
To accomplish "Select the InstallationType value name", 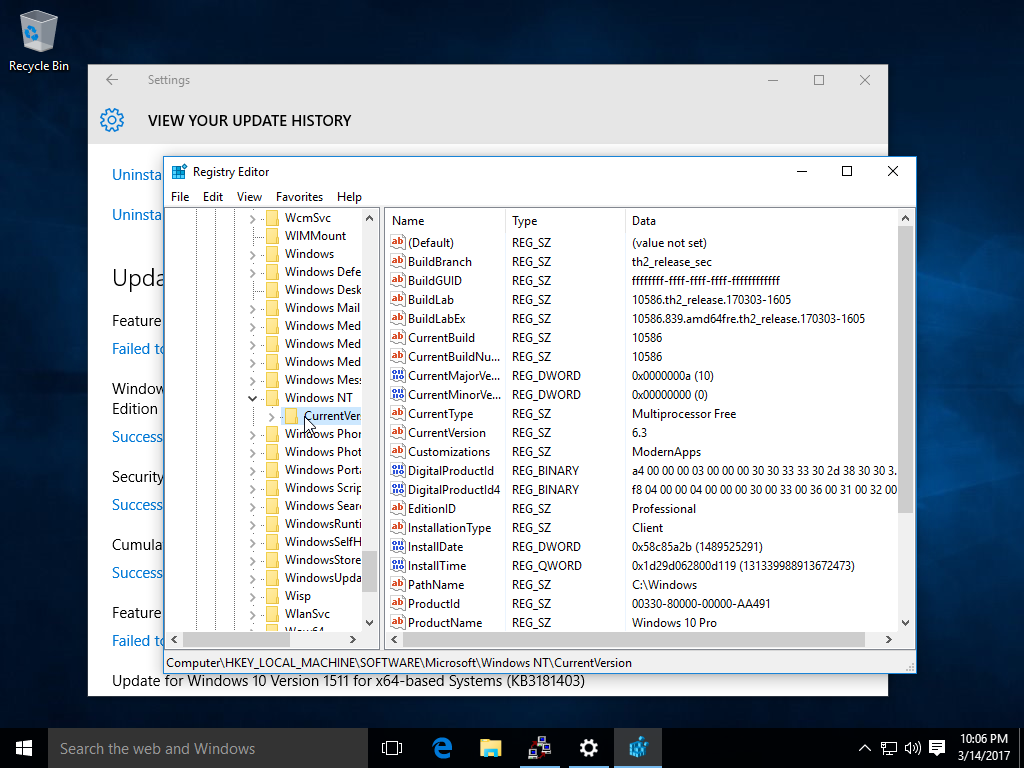I will (x=449, y=528).
